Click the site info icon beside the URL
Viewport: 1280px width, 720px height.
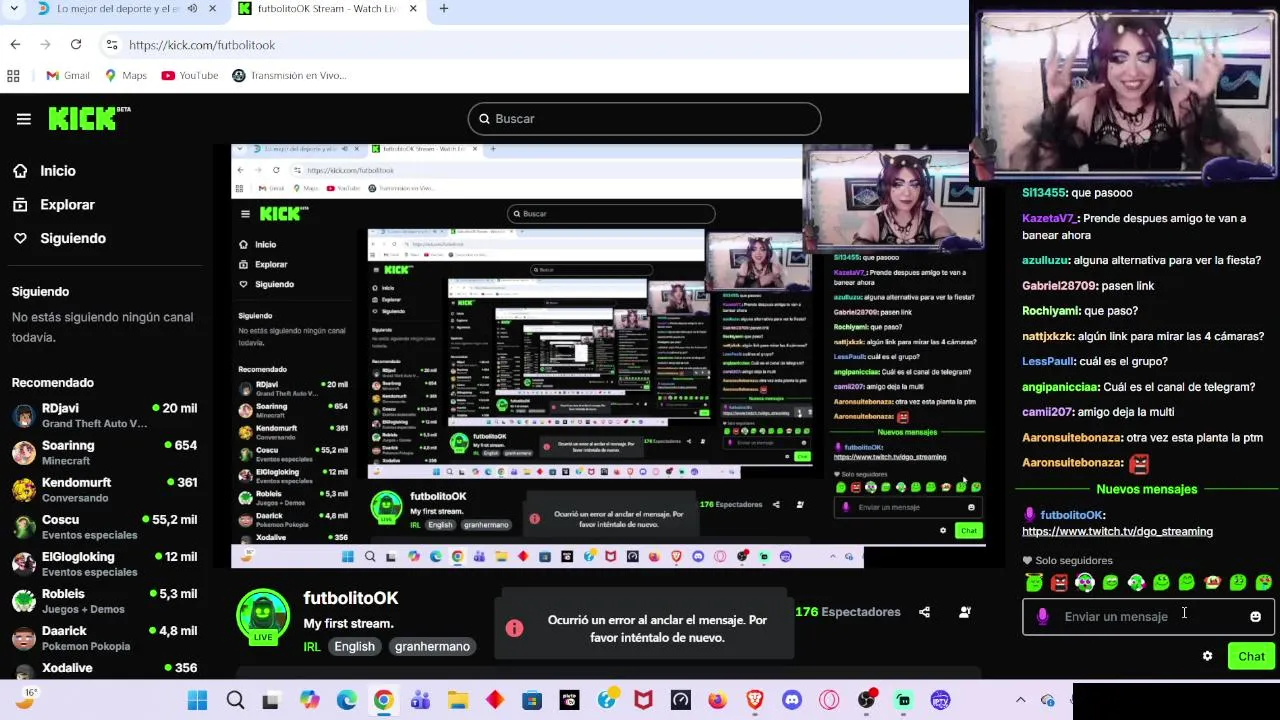coord(112,45)
